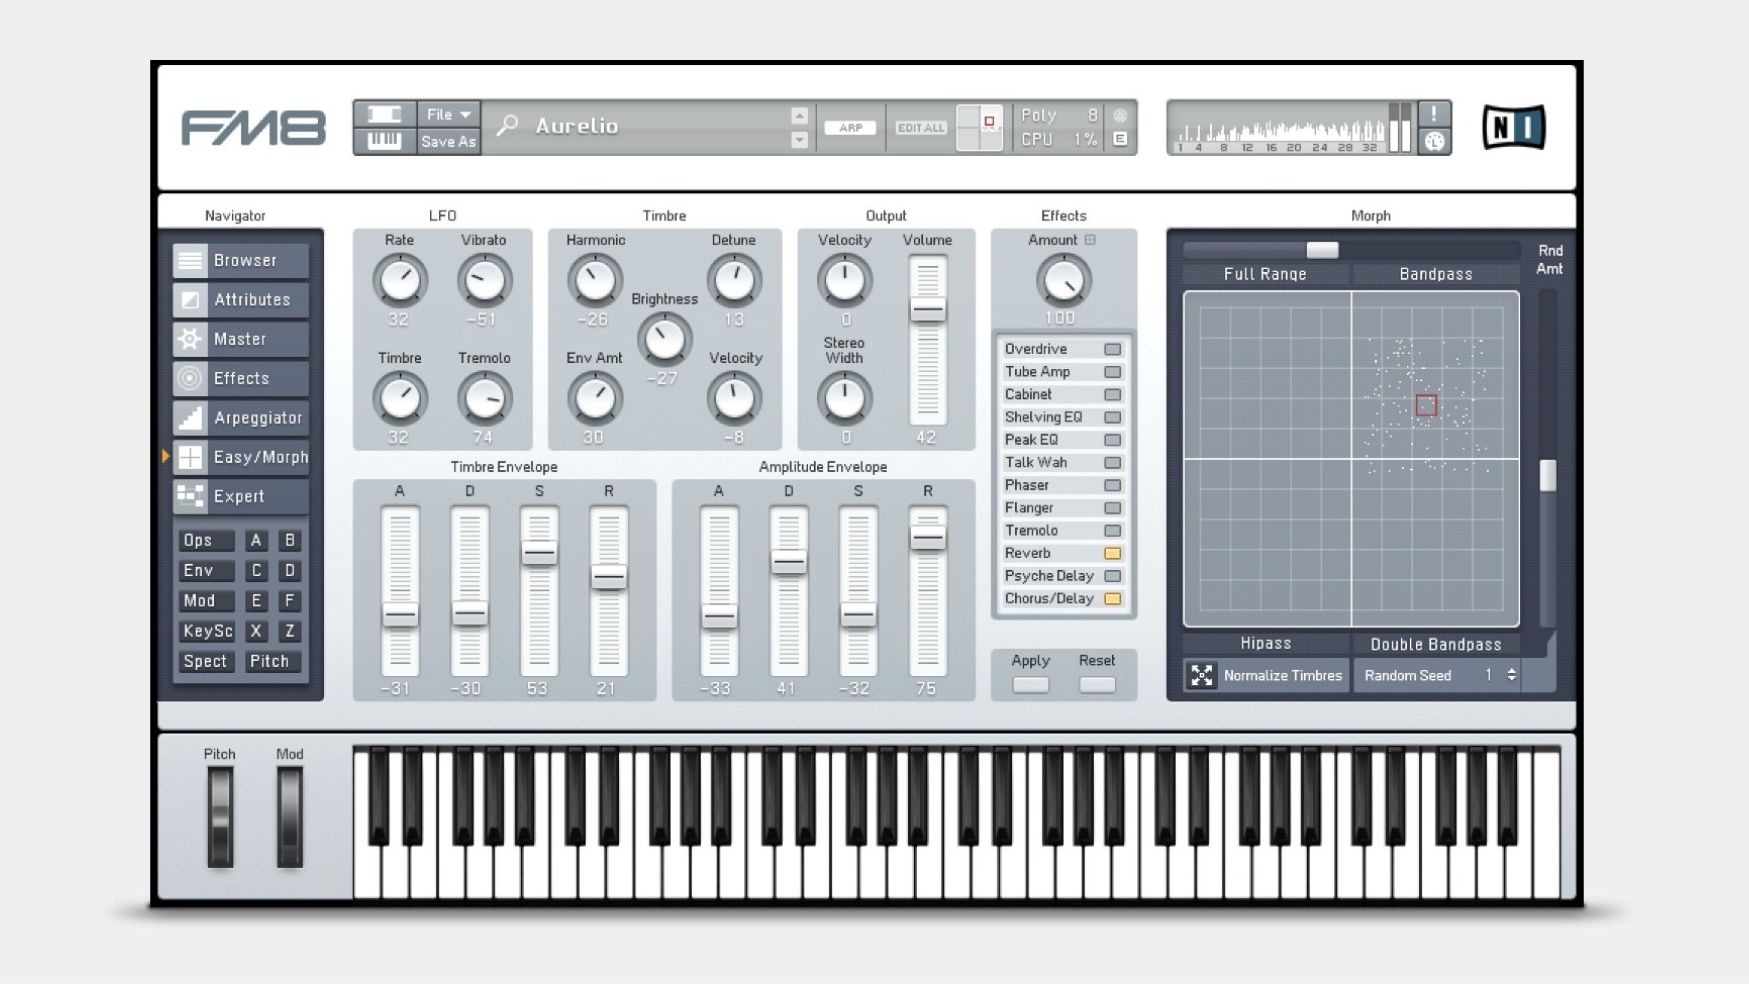
Task: Open the Spect expert page
Action: pos(206,661)
